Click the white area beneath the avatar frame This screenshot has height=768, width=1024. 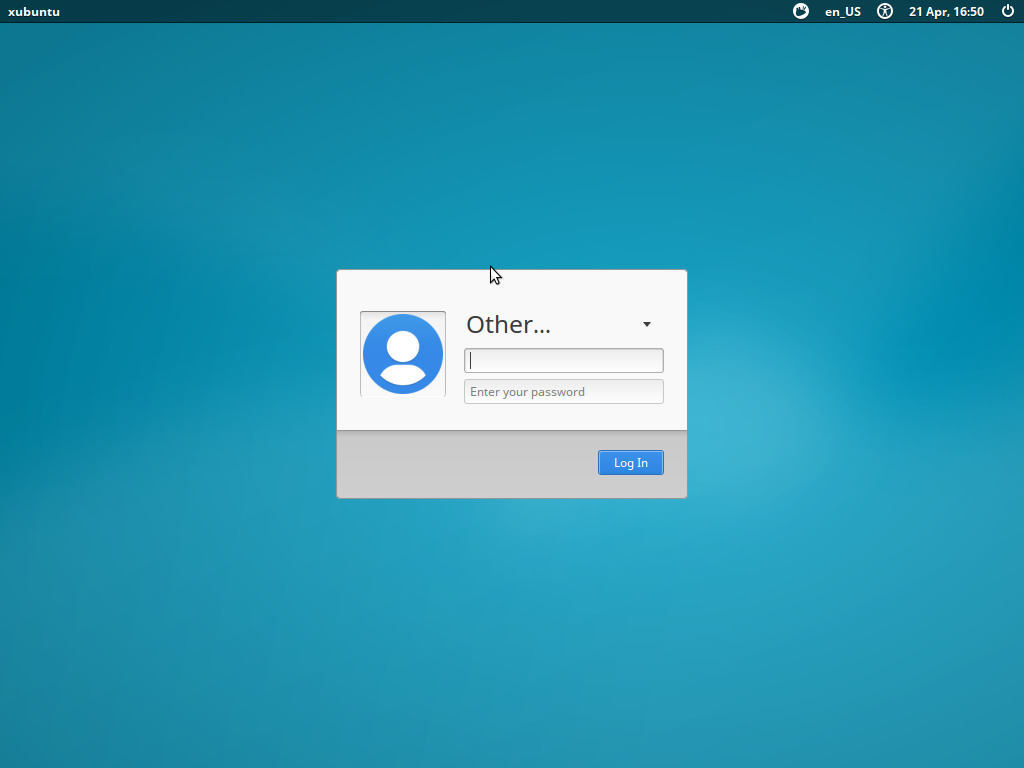[403, 413]
